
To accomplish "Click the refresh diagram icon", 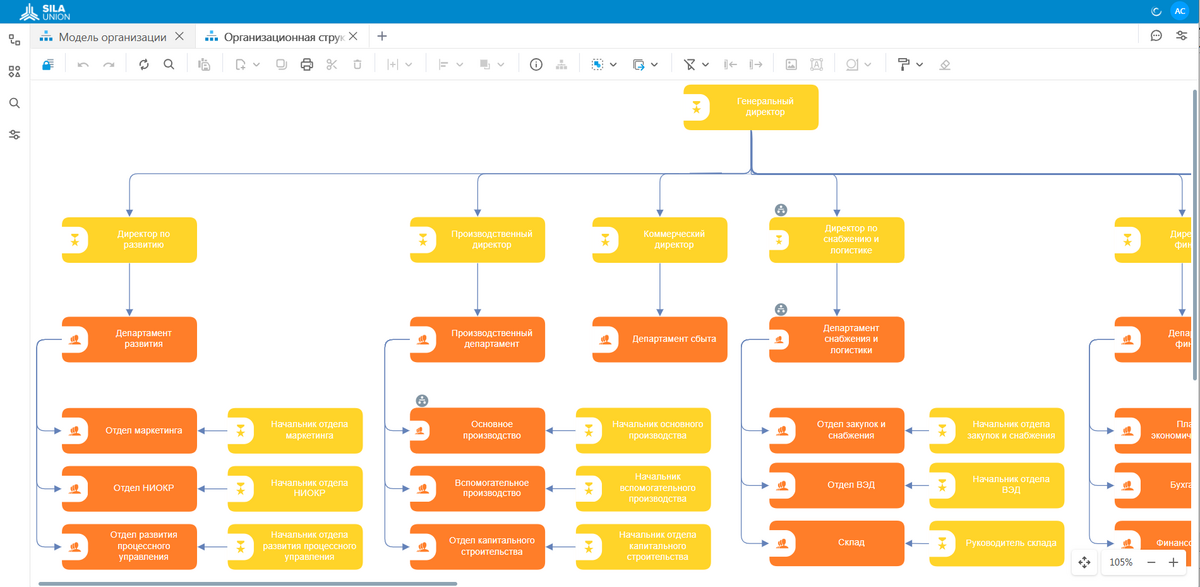I will (x=144, y=64).
